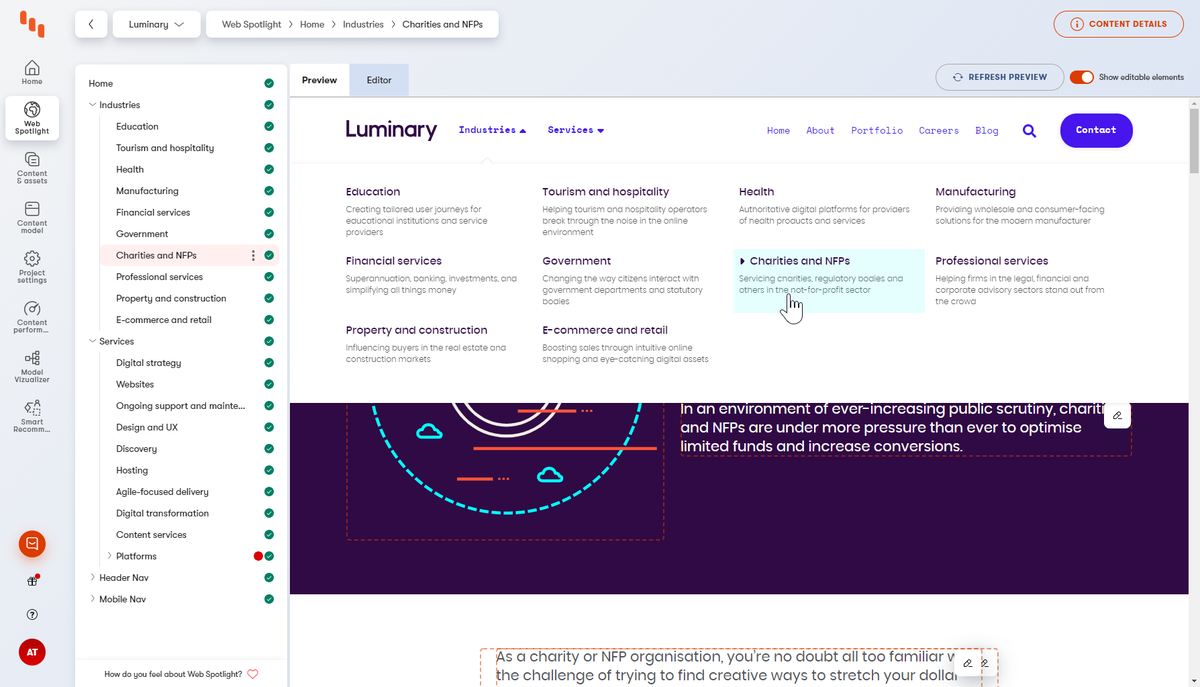This screenshot has width=1200, height=687.
Task: Open the help question-mark icon
Action: click(x=32, y=614)
